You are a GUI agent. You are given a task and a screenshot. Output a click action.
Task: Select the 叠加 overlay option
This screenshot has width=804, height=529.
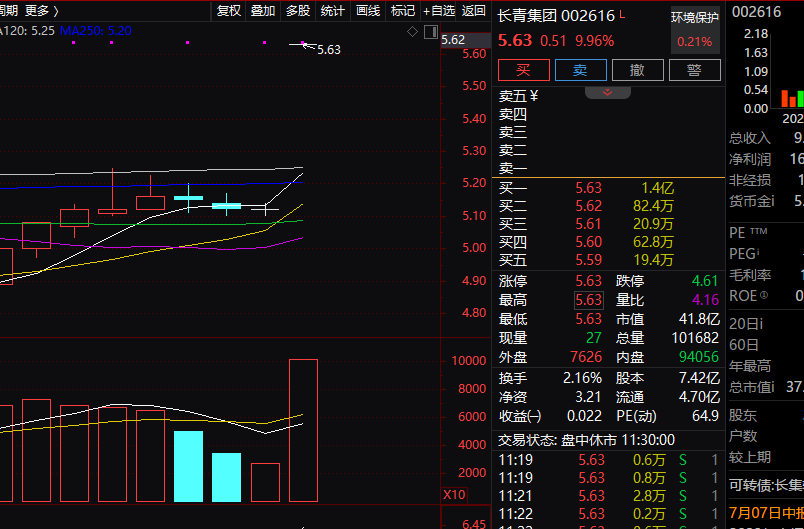(x=263, y=10)
